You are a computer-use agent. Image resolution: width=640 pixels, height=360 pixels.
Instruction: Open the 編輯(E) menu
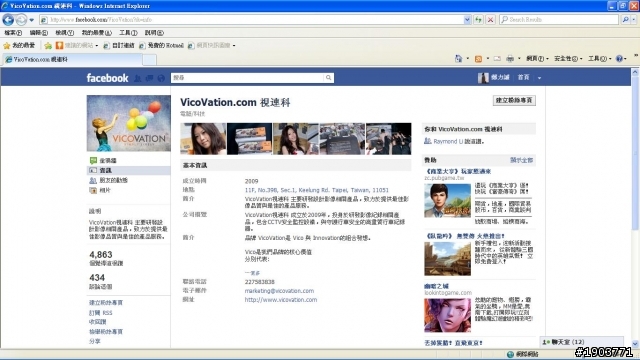(x=39, y=33)
